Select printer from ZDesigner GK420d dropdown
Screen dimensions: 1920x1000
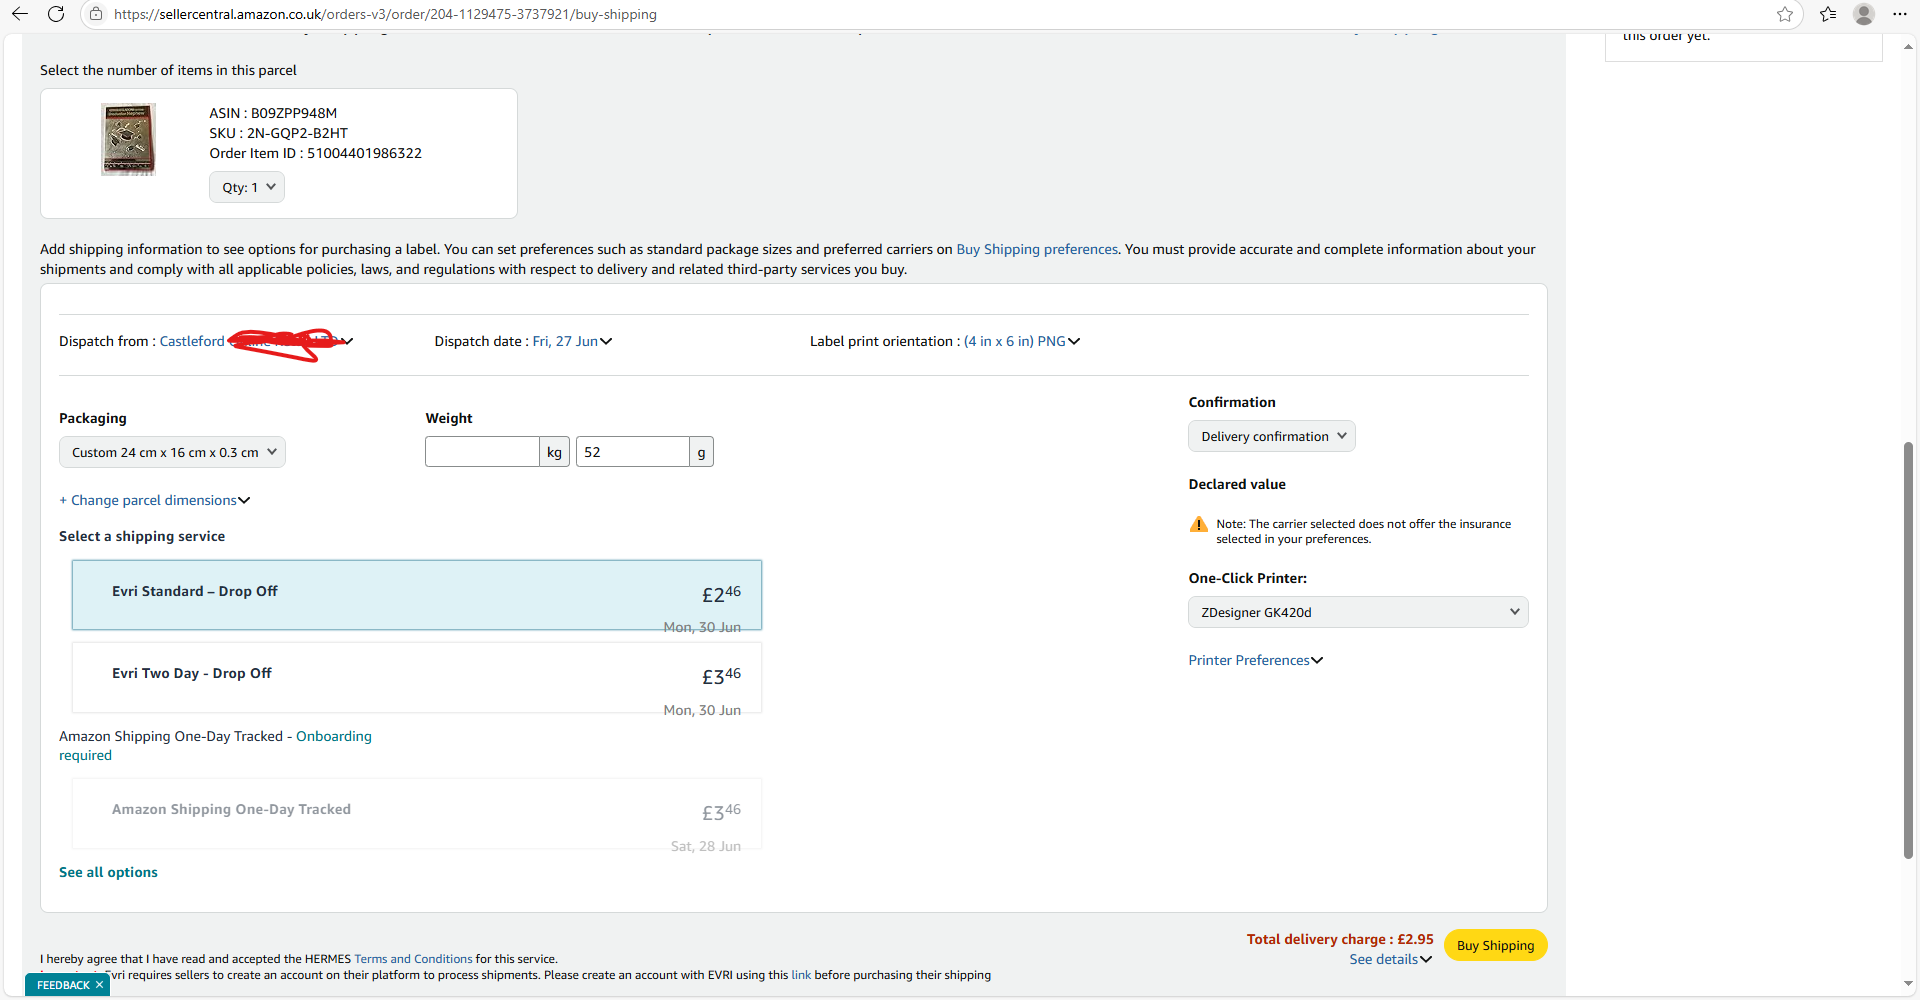1358,612
